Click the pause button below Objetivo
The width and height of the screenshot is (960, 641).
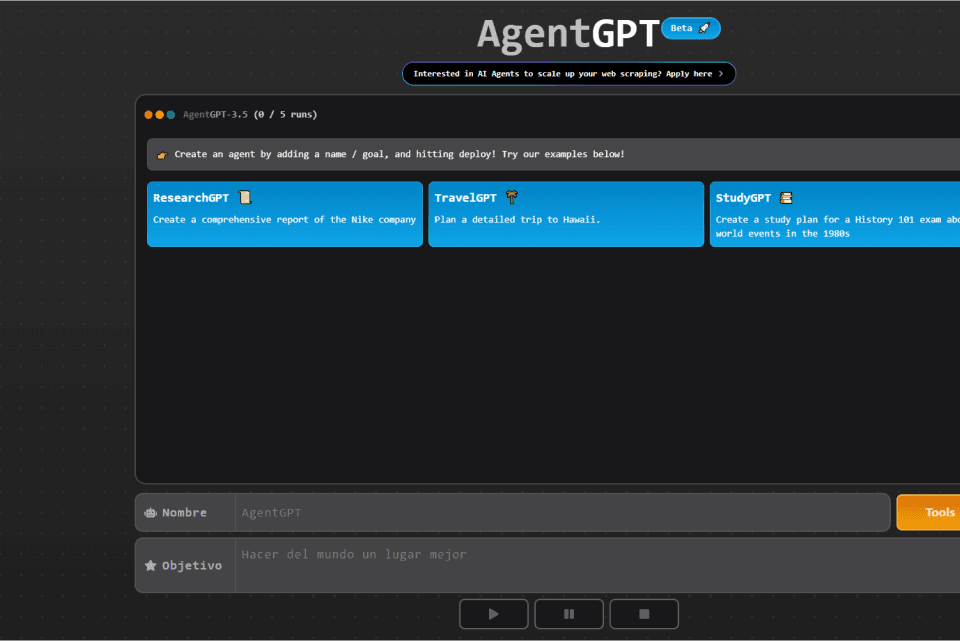(569, 613)
